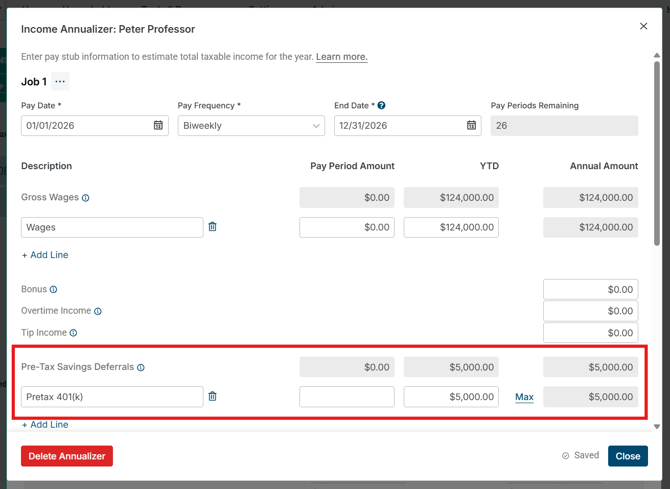Close the Income Annualizer dialog with X
670x489 pixels.
(643, 26)
